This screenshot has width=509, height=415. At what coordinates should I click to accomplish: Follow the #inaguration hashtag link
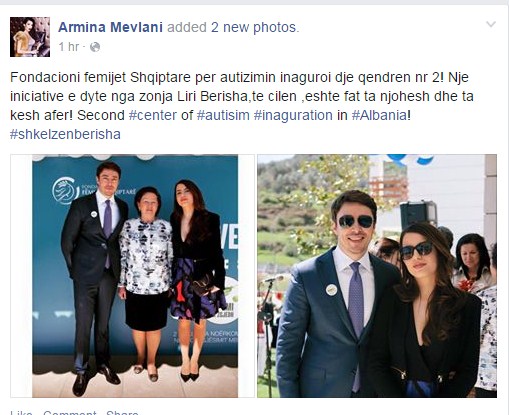[x=293, y=115]
